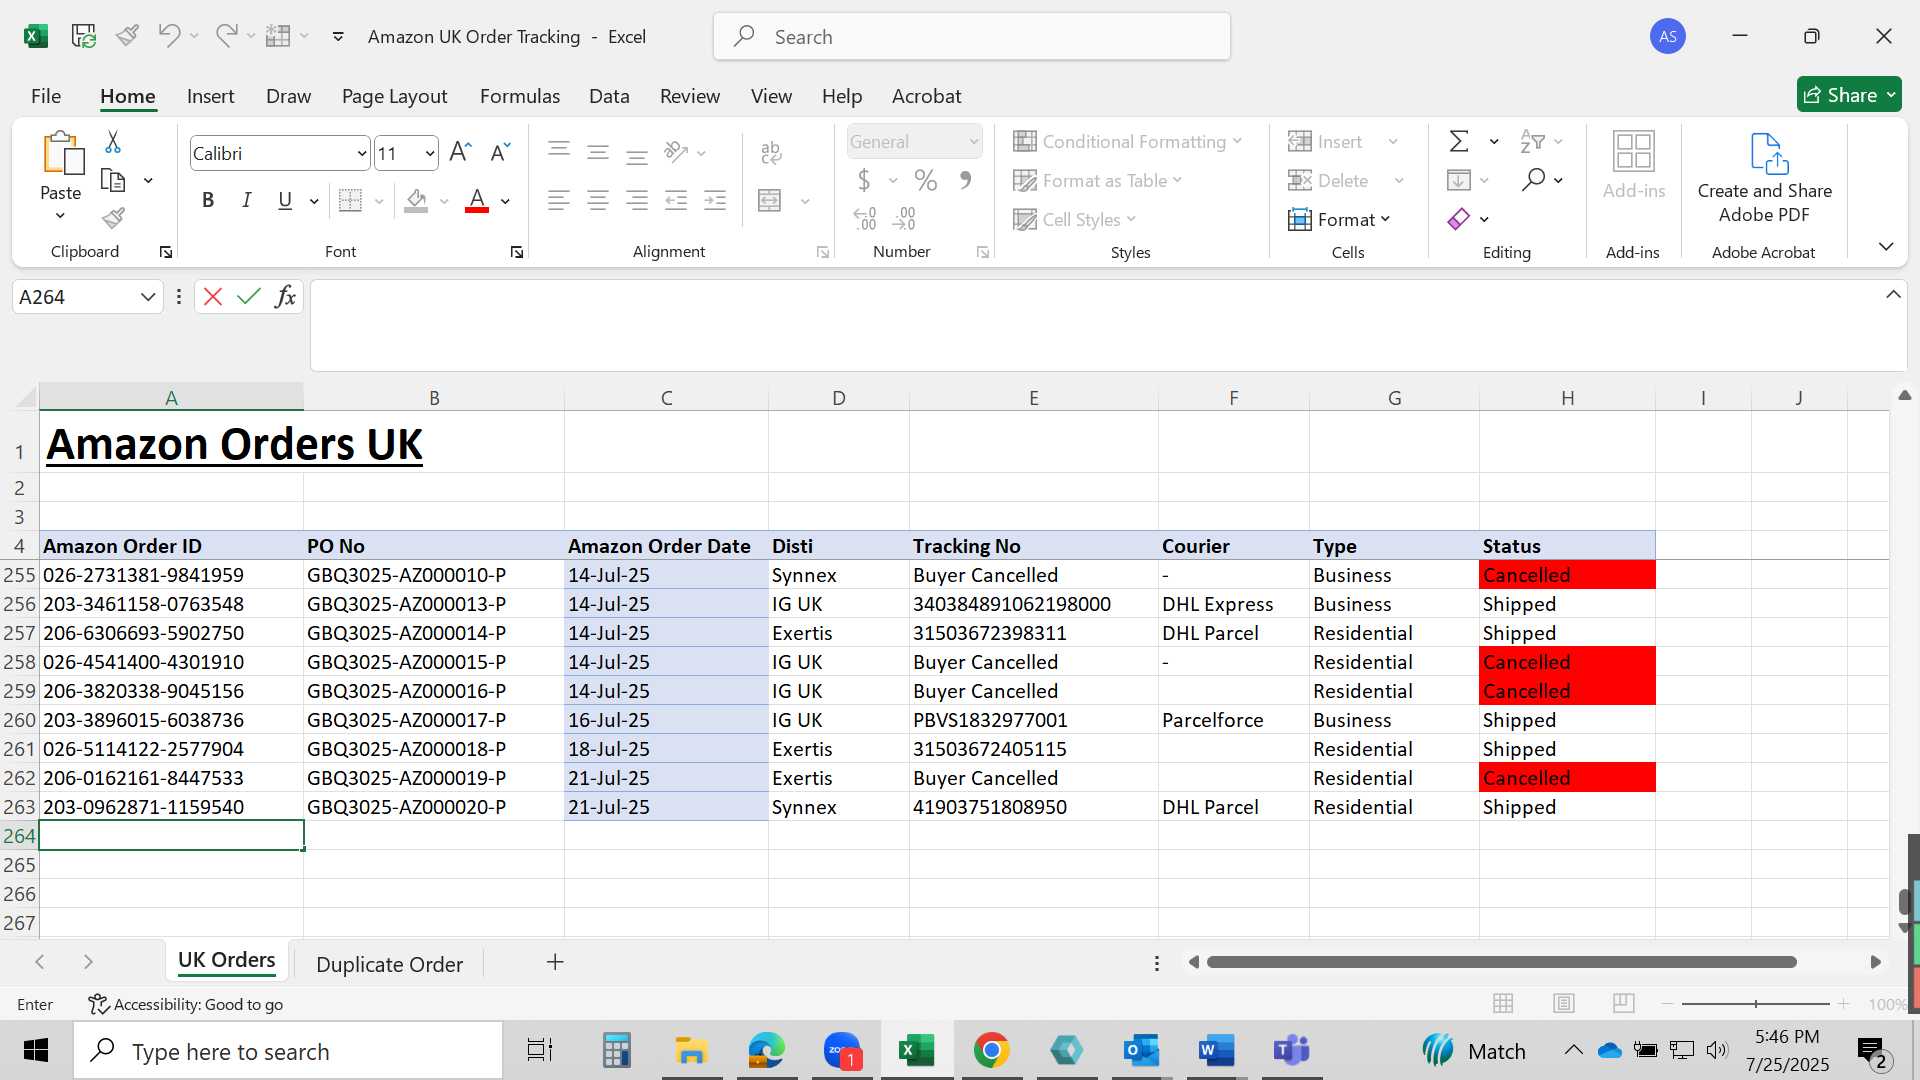The image size is (1920, 1080).
Task: Switch to the Page Layout tab
Action: pos(394,96)
